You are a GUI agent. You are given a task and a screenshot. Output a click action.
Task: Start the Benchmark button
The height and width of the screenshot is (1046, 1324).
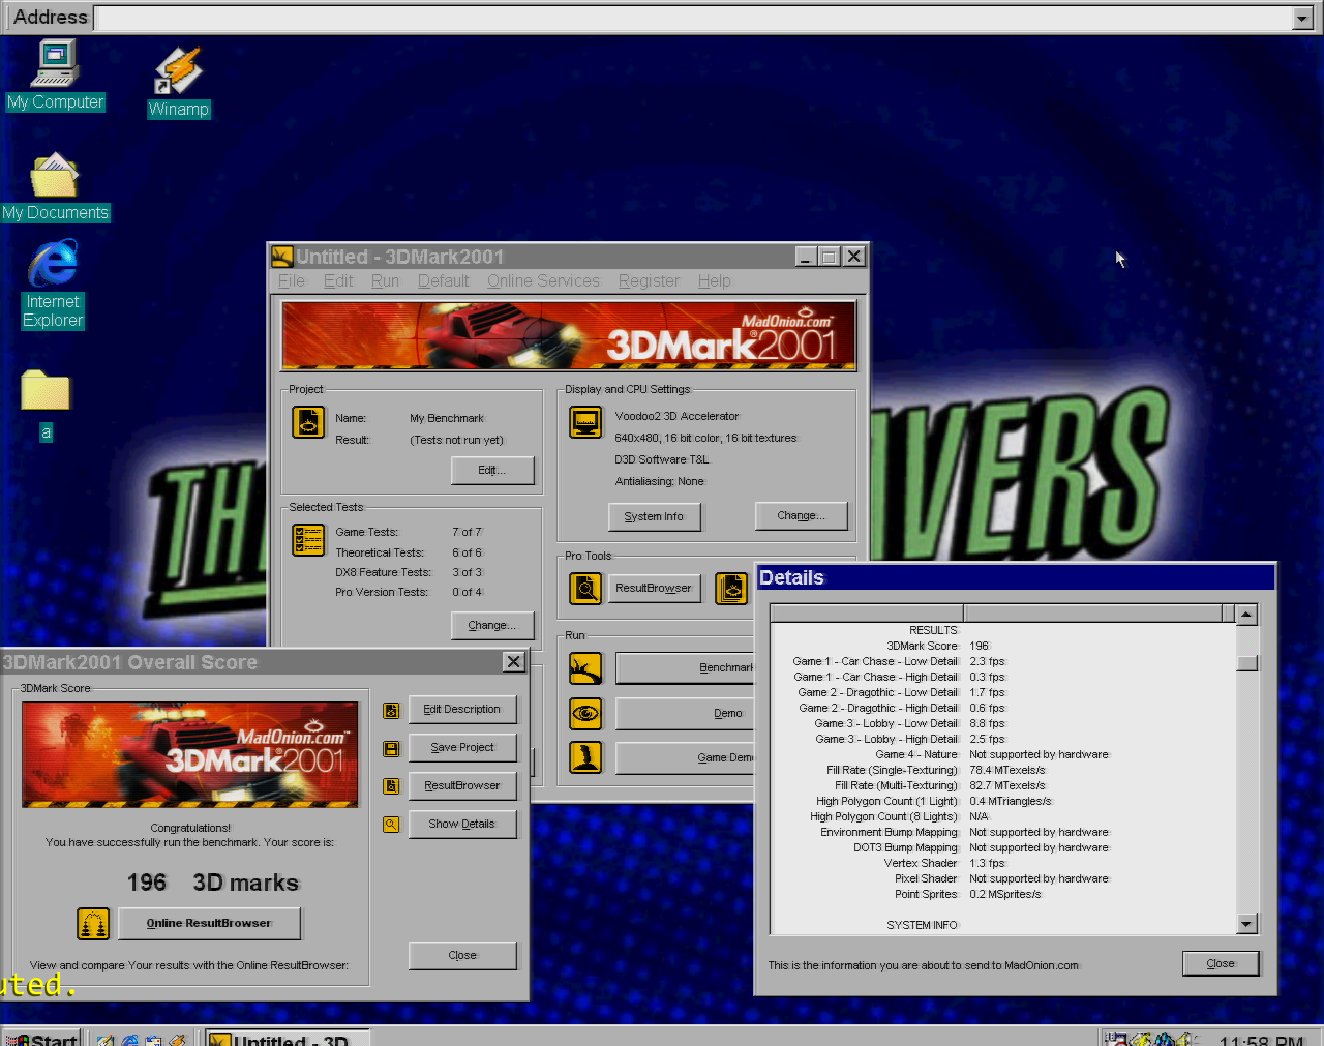pyautogui.click(x=685, y=668)
